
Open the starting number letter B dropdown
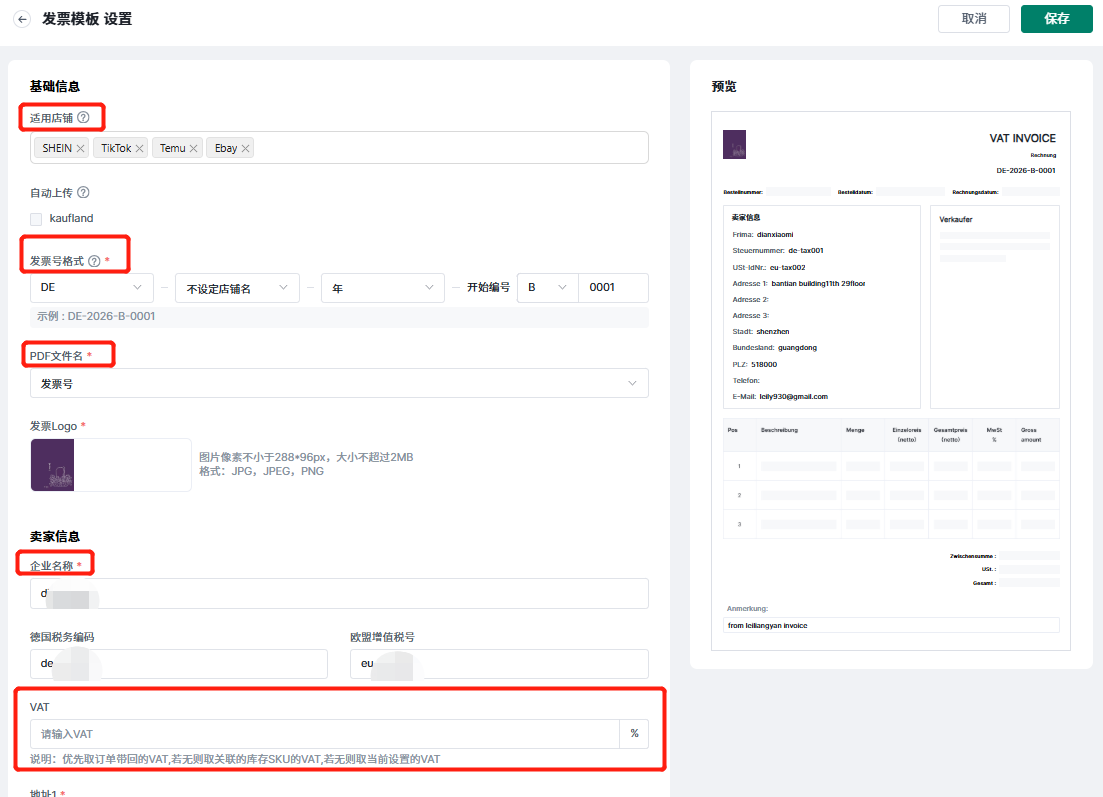click(x=547, y=288)
